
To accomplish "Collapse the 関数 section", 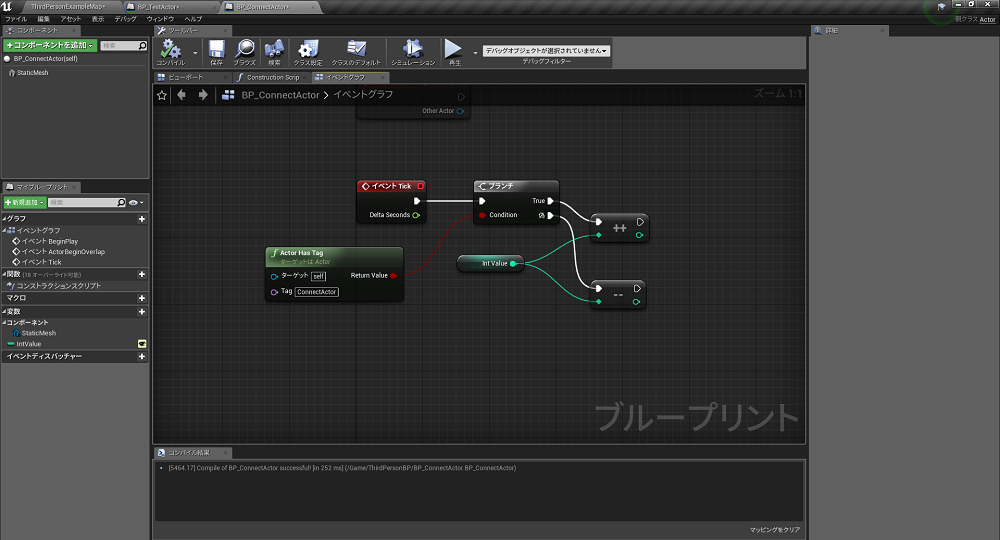I will click(x=4, y=274).
